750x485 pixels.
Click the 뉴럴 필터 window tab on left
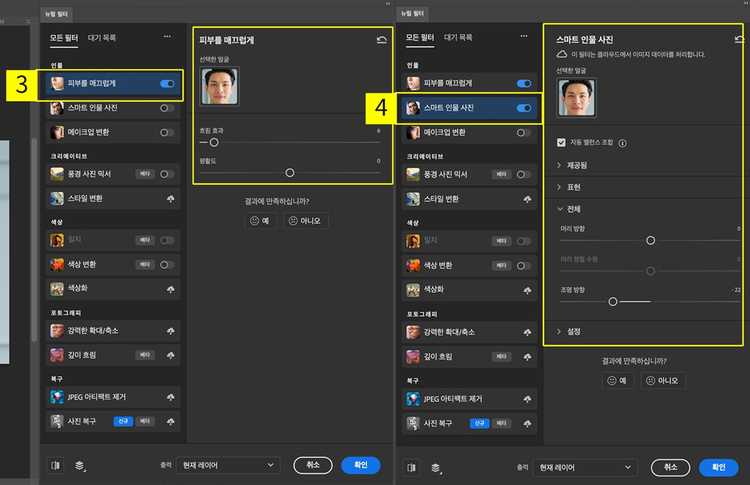pyautogui.click(x=56, y=14)
